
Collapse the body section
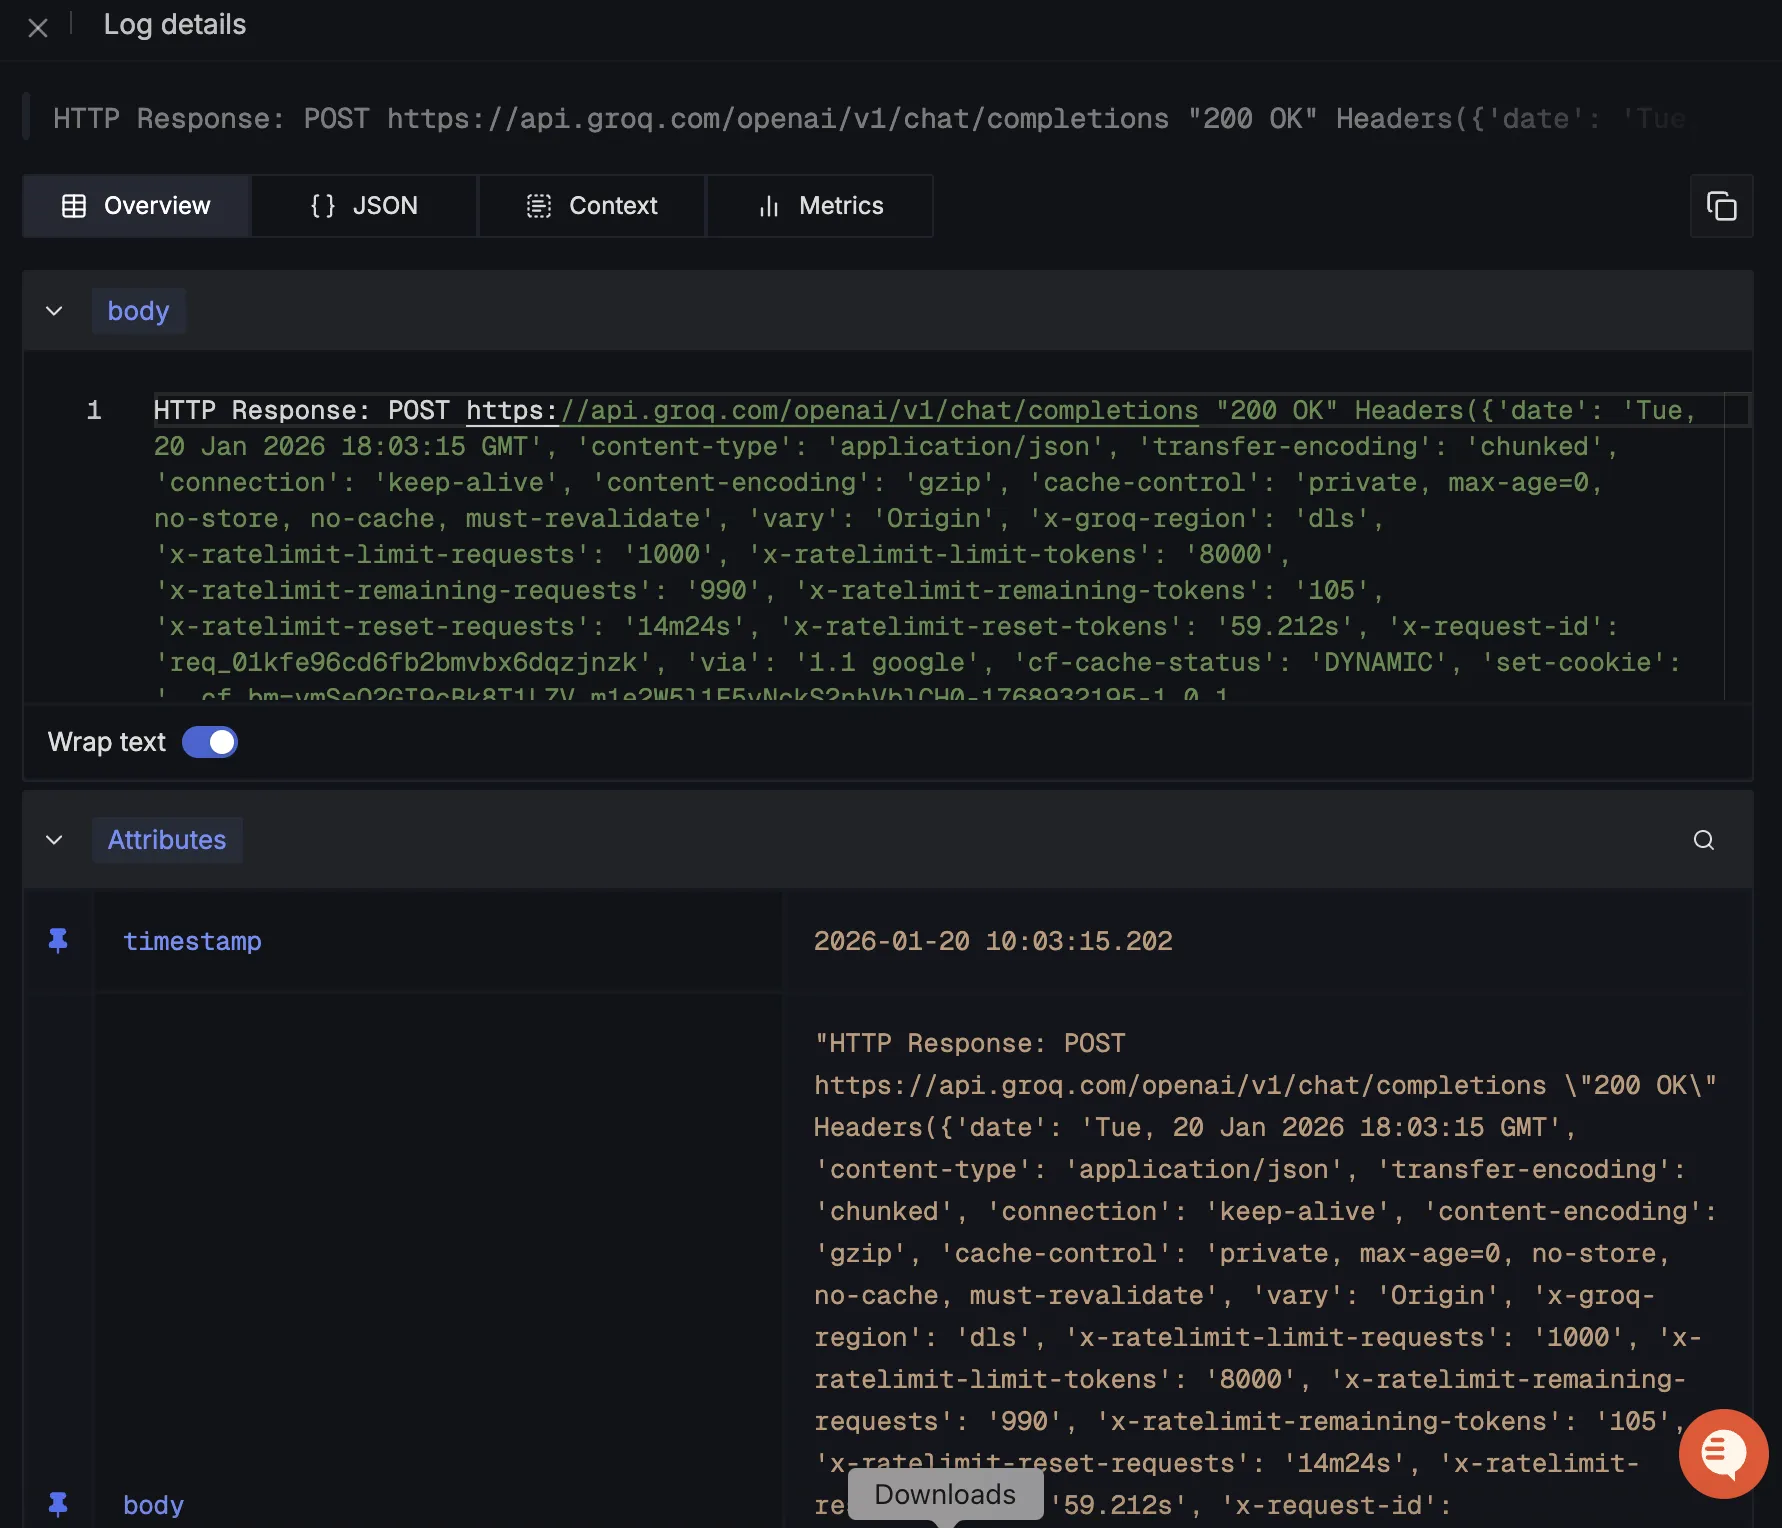click(54, 310)
